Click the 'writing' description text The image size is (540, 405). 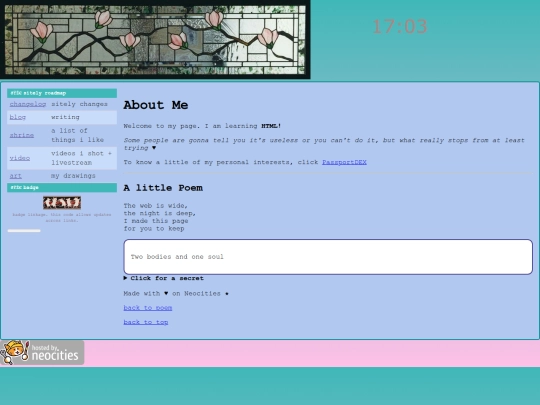click(x=65, y=117)
